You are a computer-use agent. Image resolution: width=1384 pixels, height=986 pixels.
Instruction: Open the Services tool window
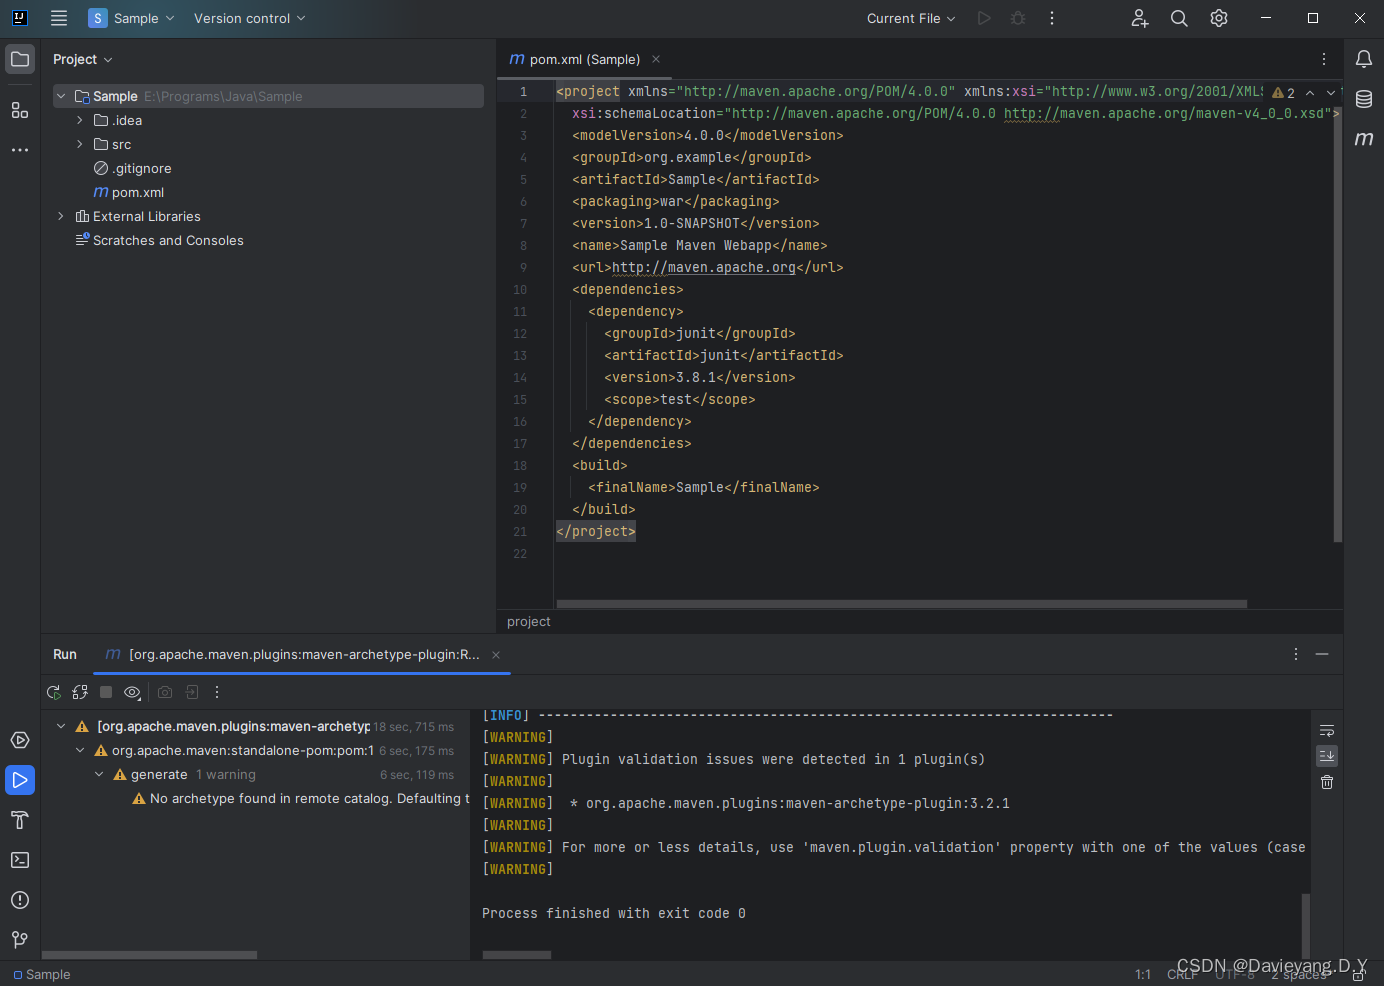[x=20, y=740]
